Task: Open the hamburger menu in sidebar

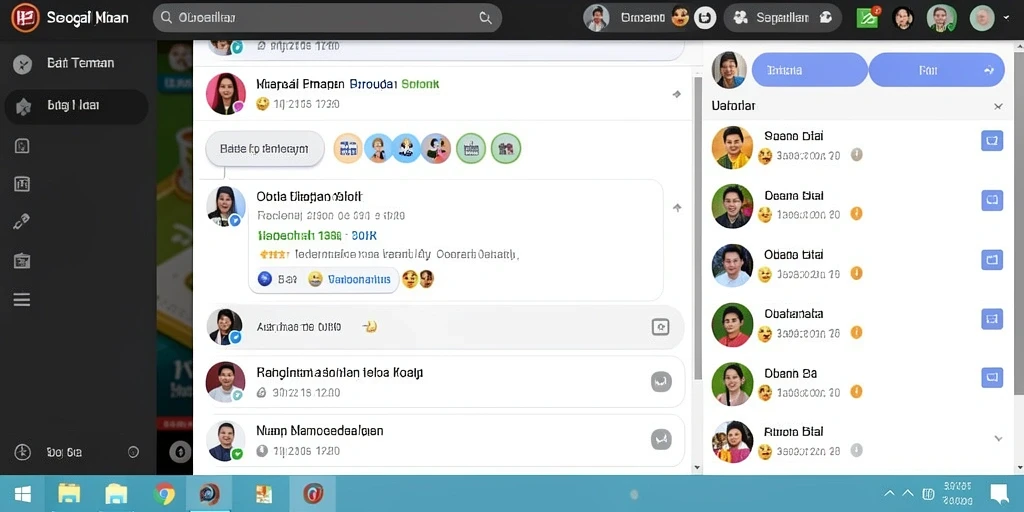Action: tap(22, 300)
